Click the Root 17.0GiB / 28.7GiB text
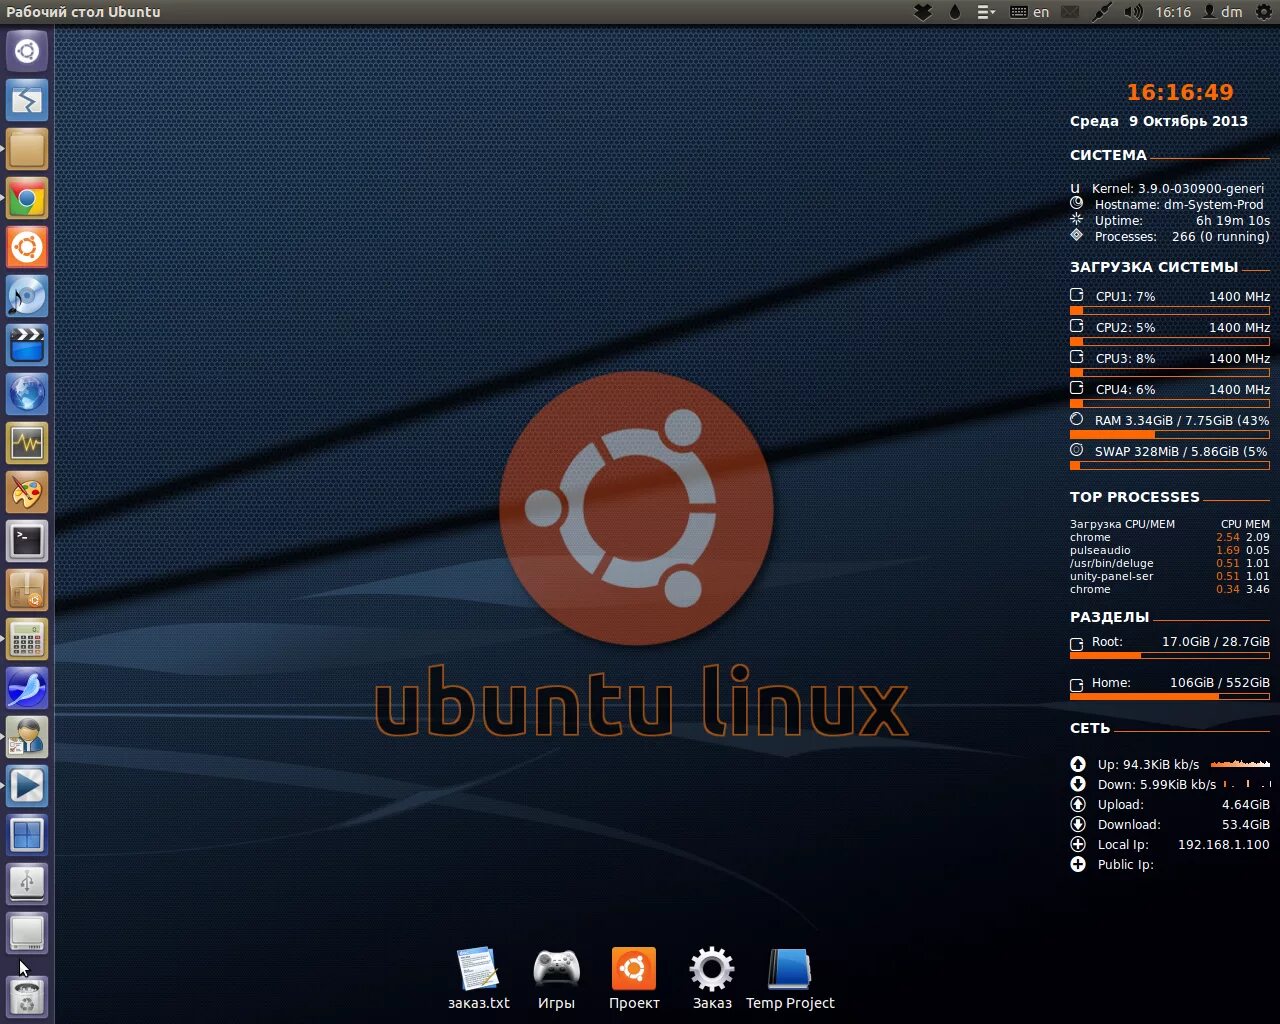This screenshot has width=1280, height=1024. [1181, 642]
